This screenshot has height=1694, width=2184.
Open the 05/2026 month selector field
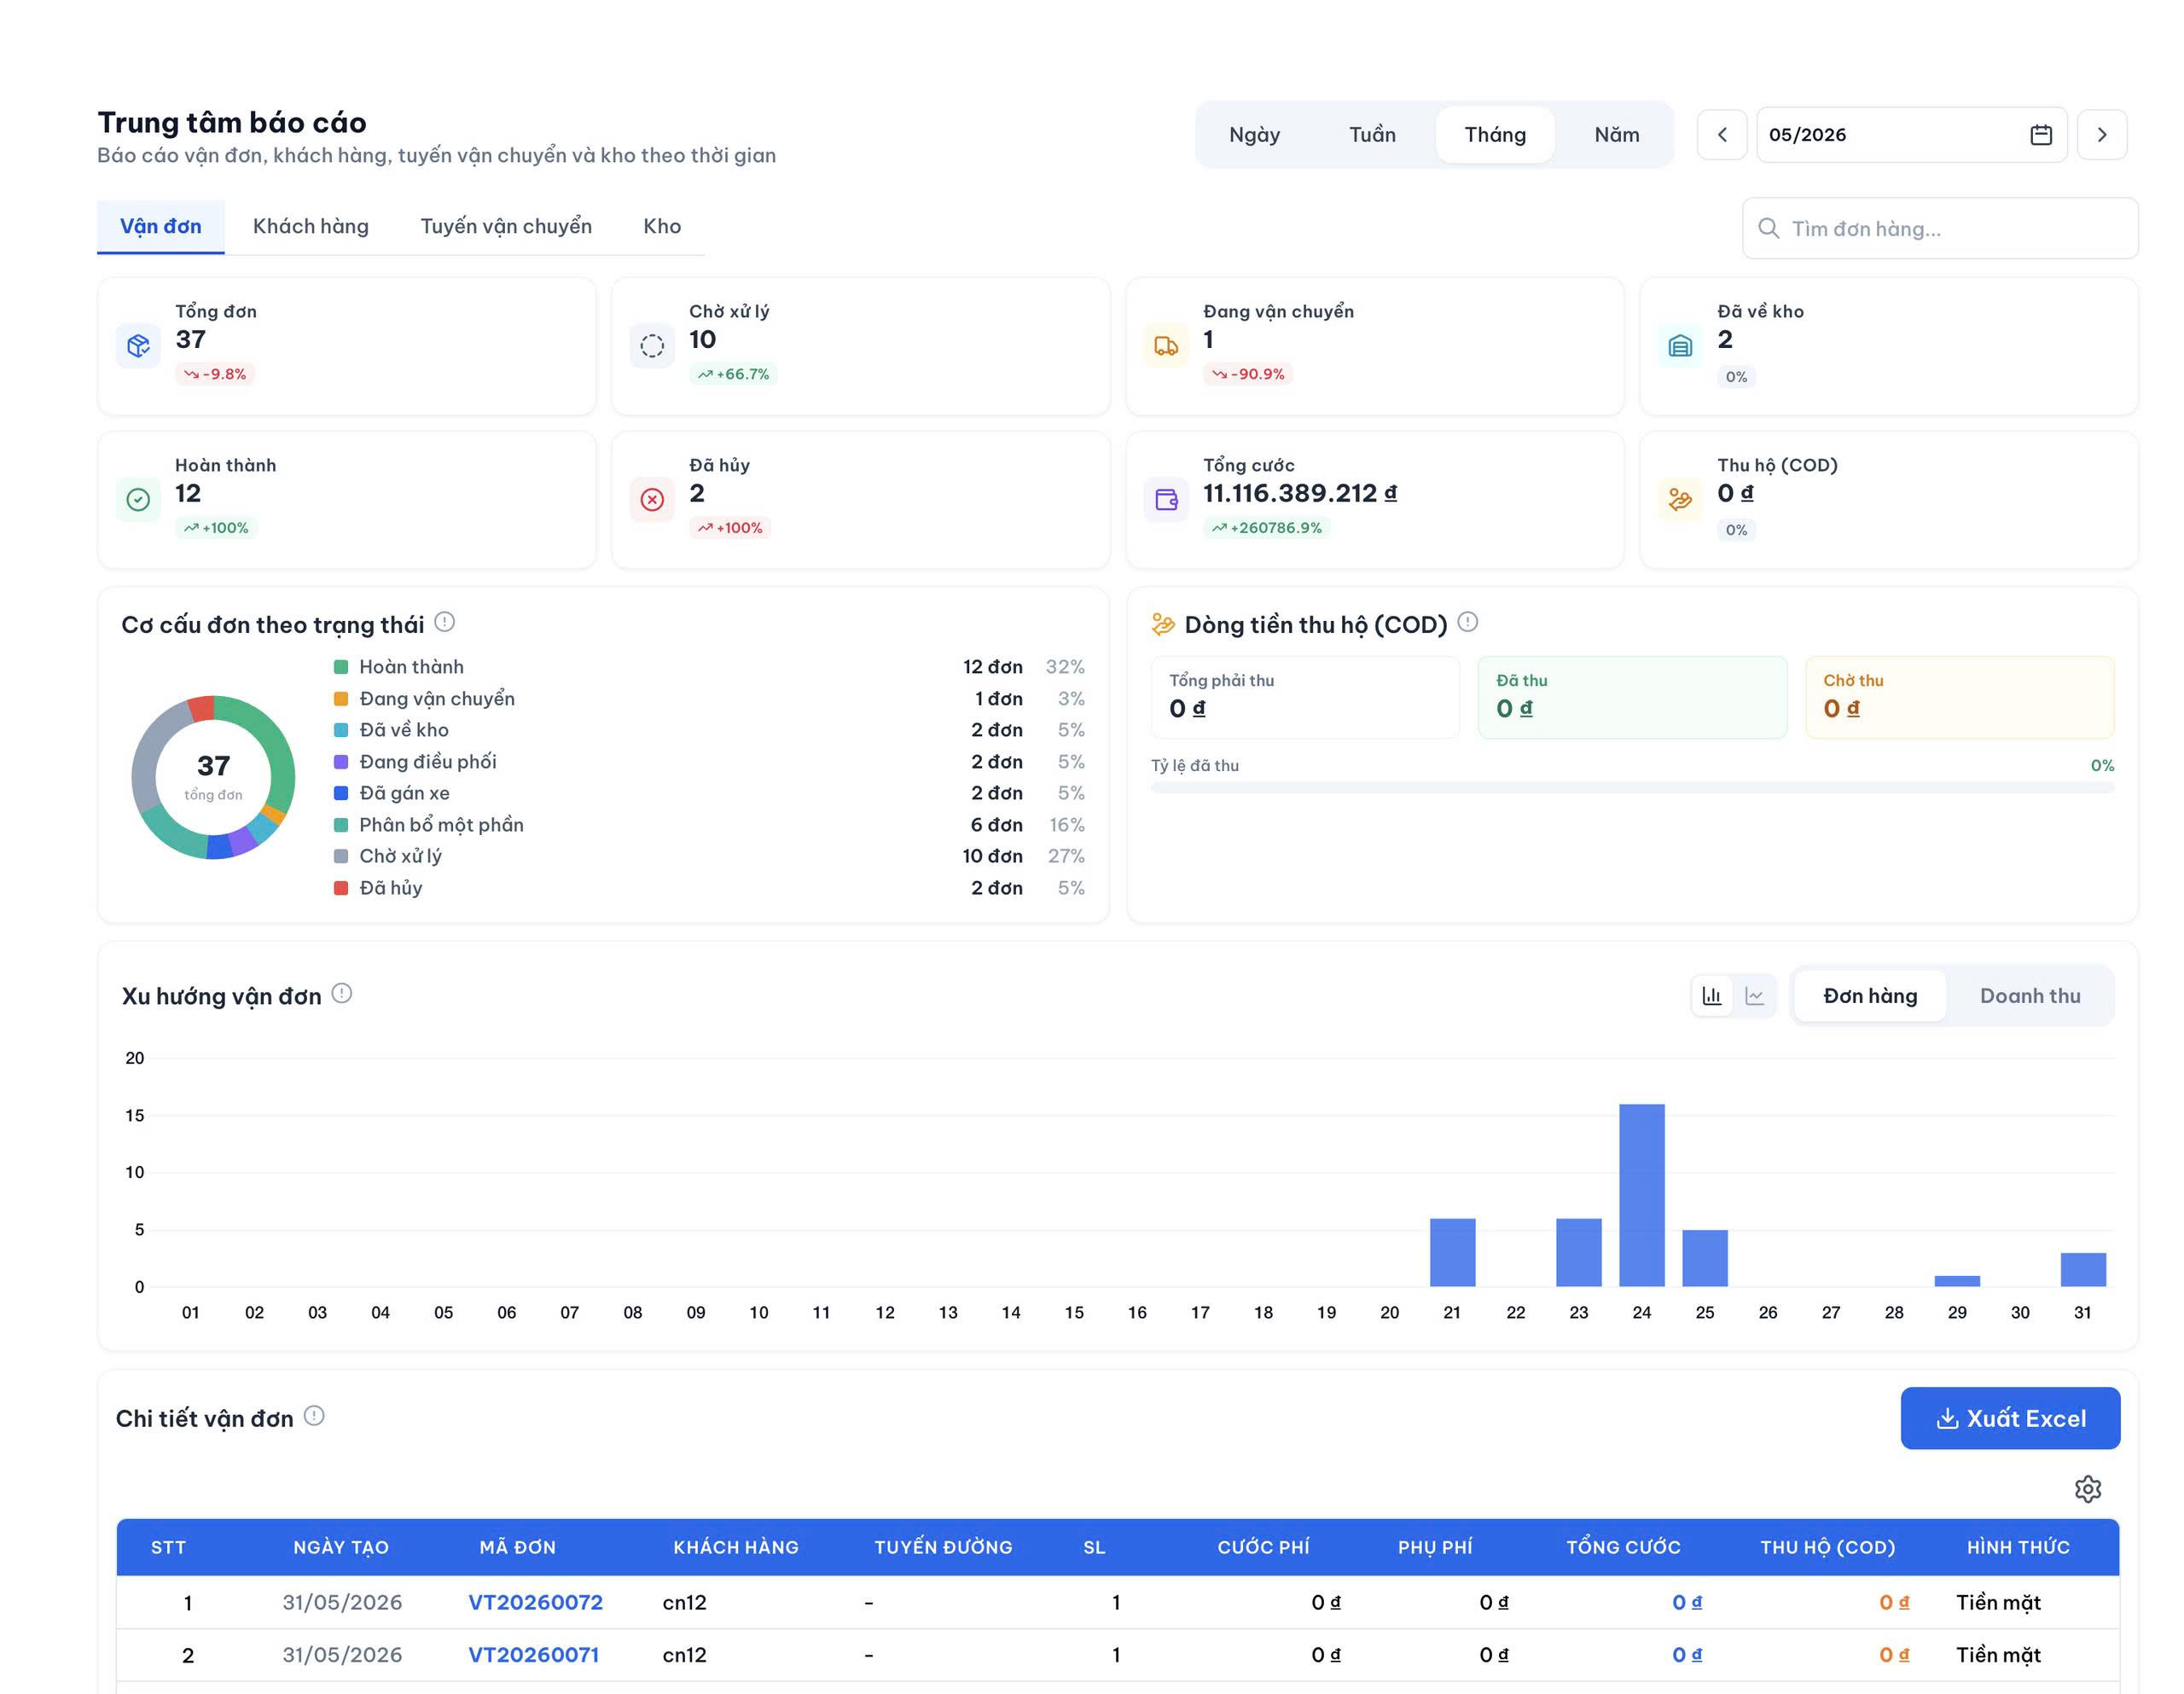[x=1911, y=135]
